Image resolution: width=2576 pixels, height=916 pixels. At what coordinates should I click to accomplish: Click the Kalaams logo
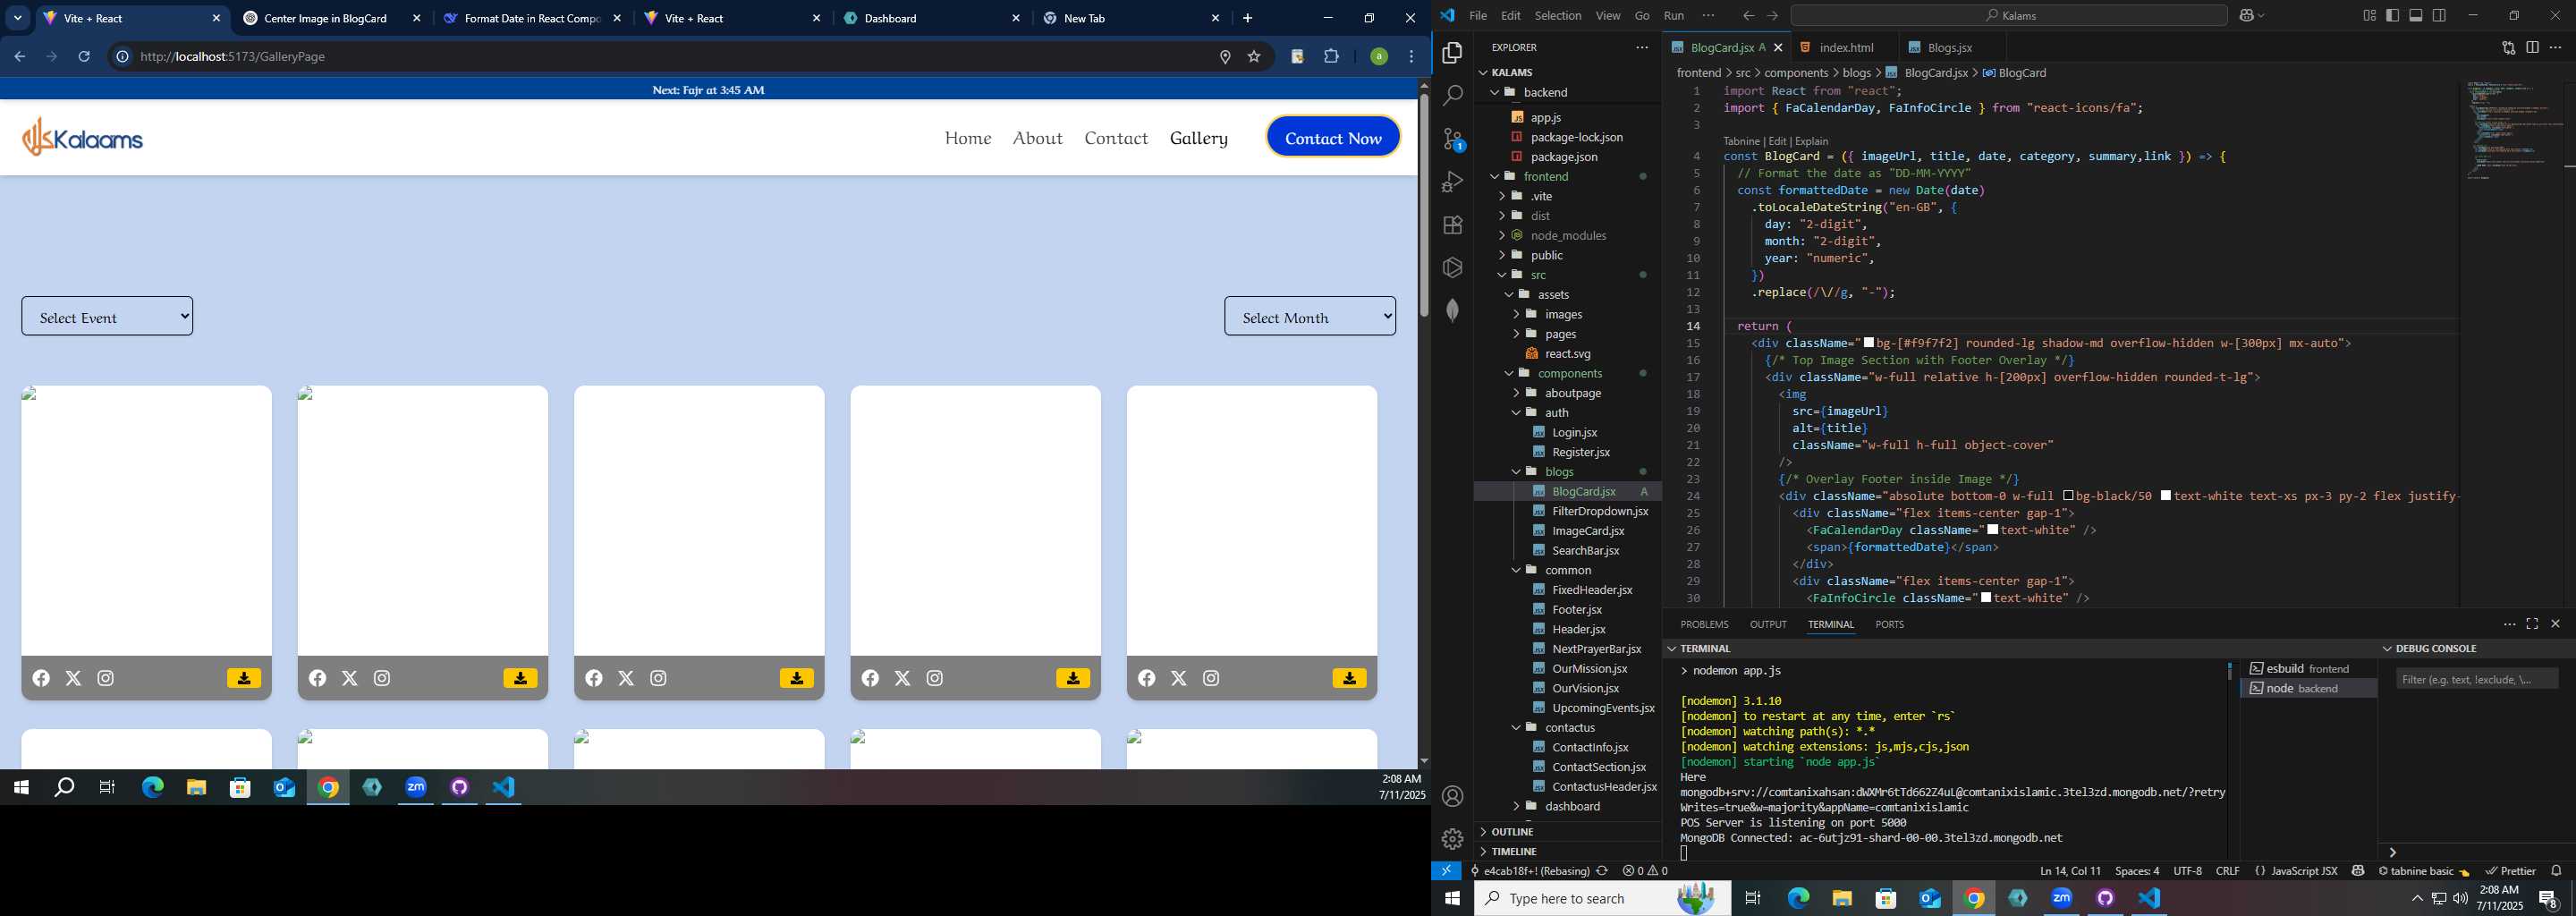(x=83, y=137)
